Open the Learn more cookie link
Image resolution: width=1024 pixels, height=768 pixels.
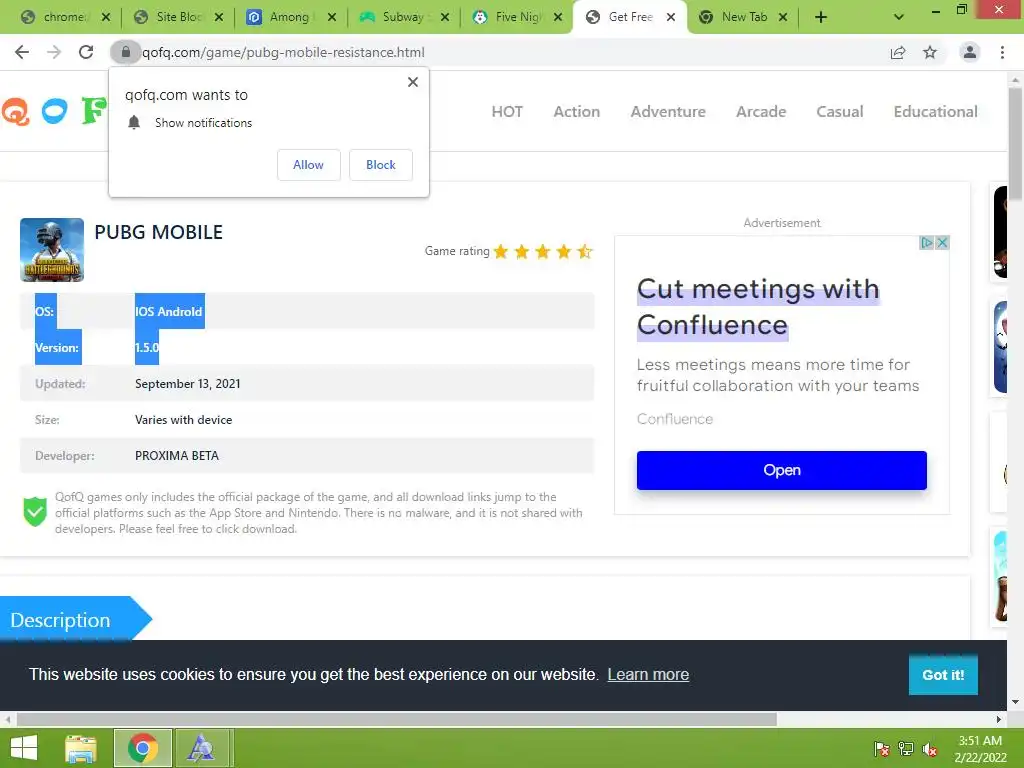click(x=648, y=675)
